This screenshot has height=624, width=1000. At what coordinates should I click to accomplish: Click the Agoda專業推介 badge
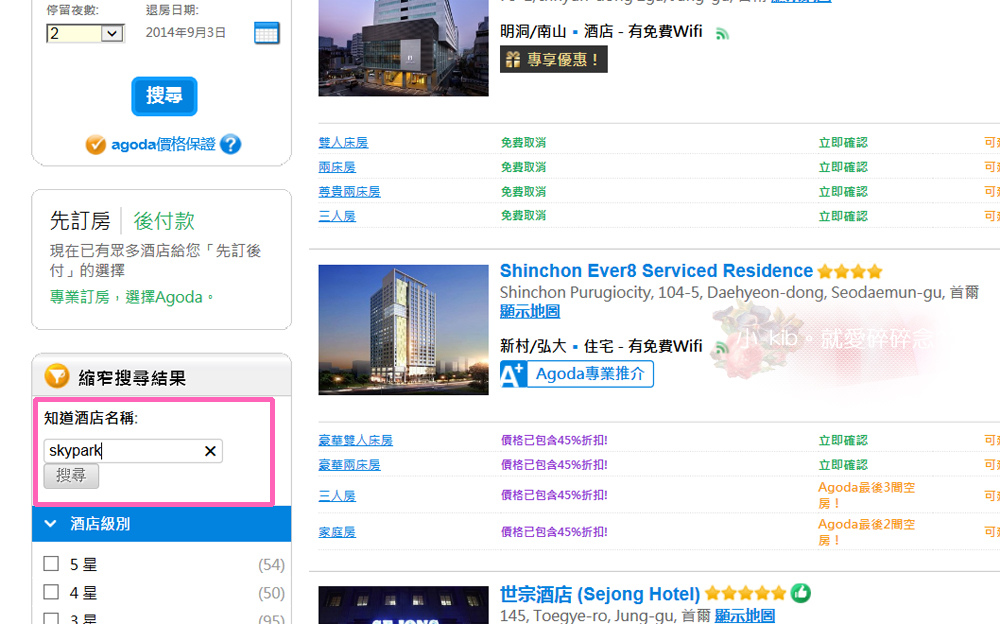(x=577, y=374)
